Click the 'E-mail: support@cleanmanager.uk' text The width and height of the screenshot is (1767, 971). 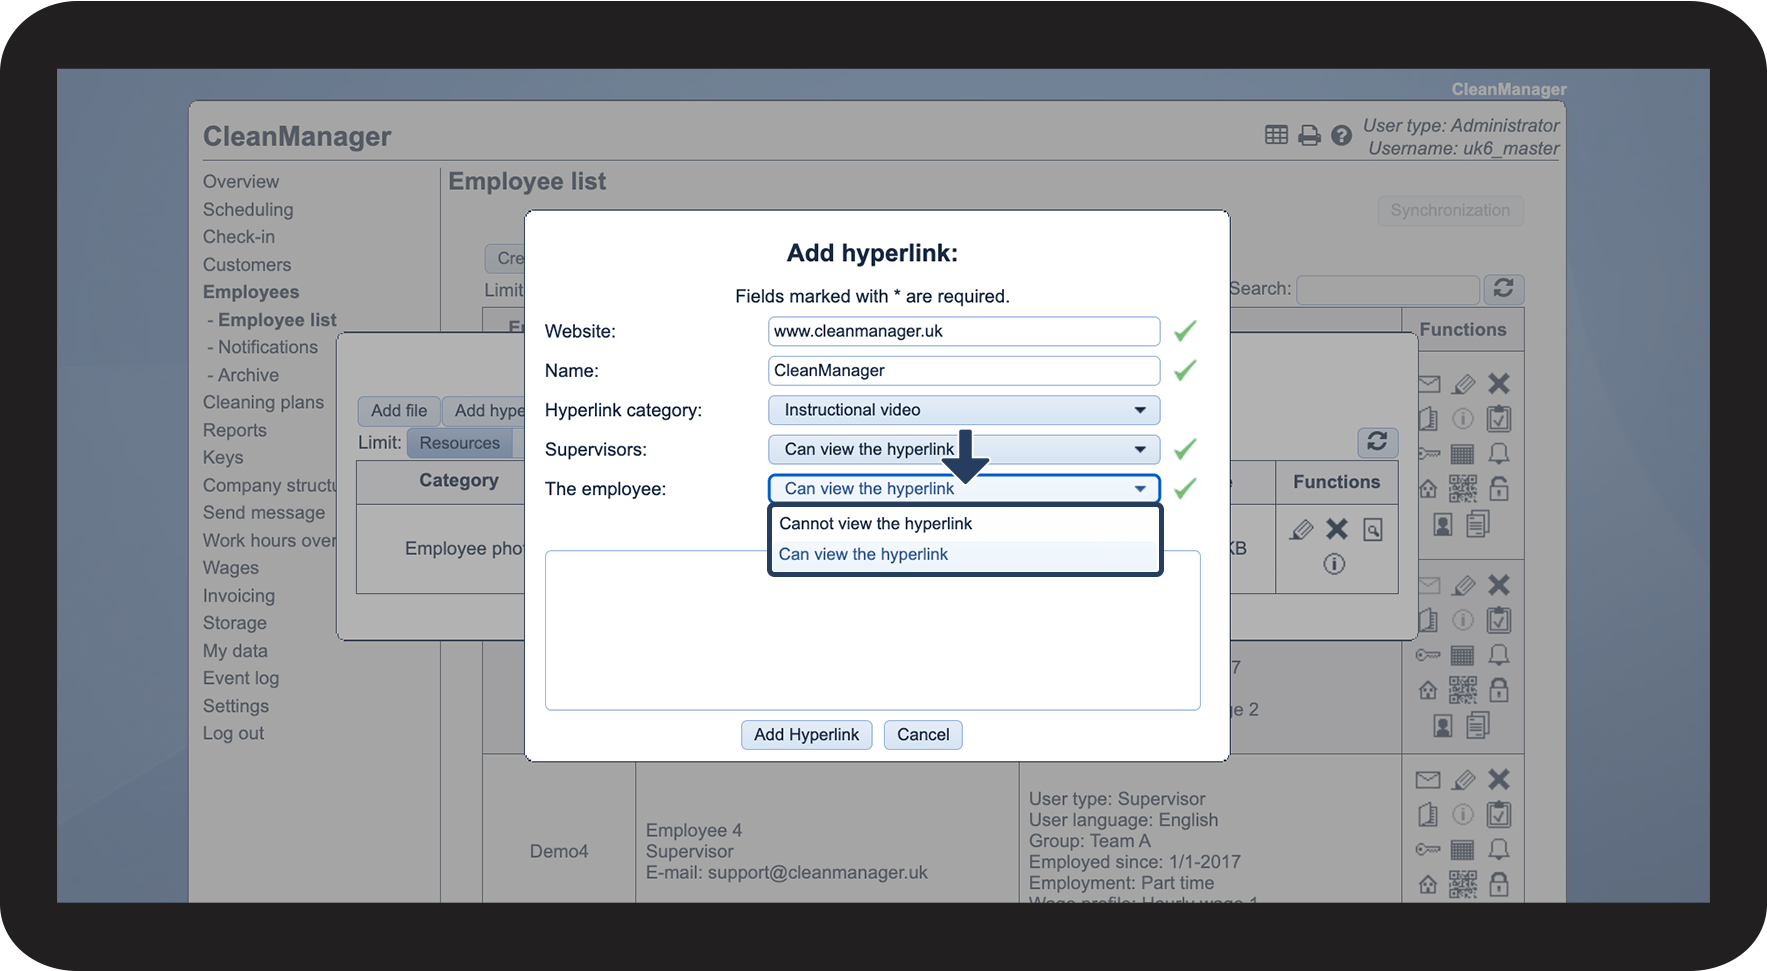(x=787, y=873)
